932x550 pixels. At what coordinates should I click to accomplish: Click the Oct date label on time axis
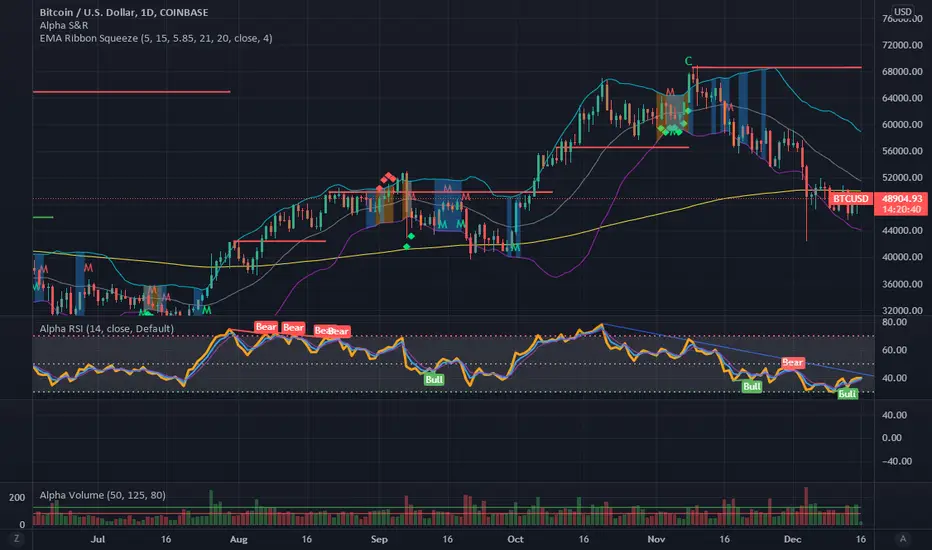pyautogui.click(x=515, y=539)
